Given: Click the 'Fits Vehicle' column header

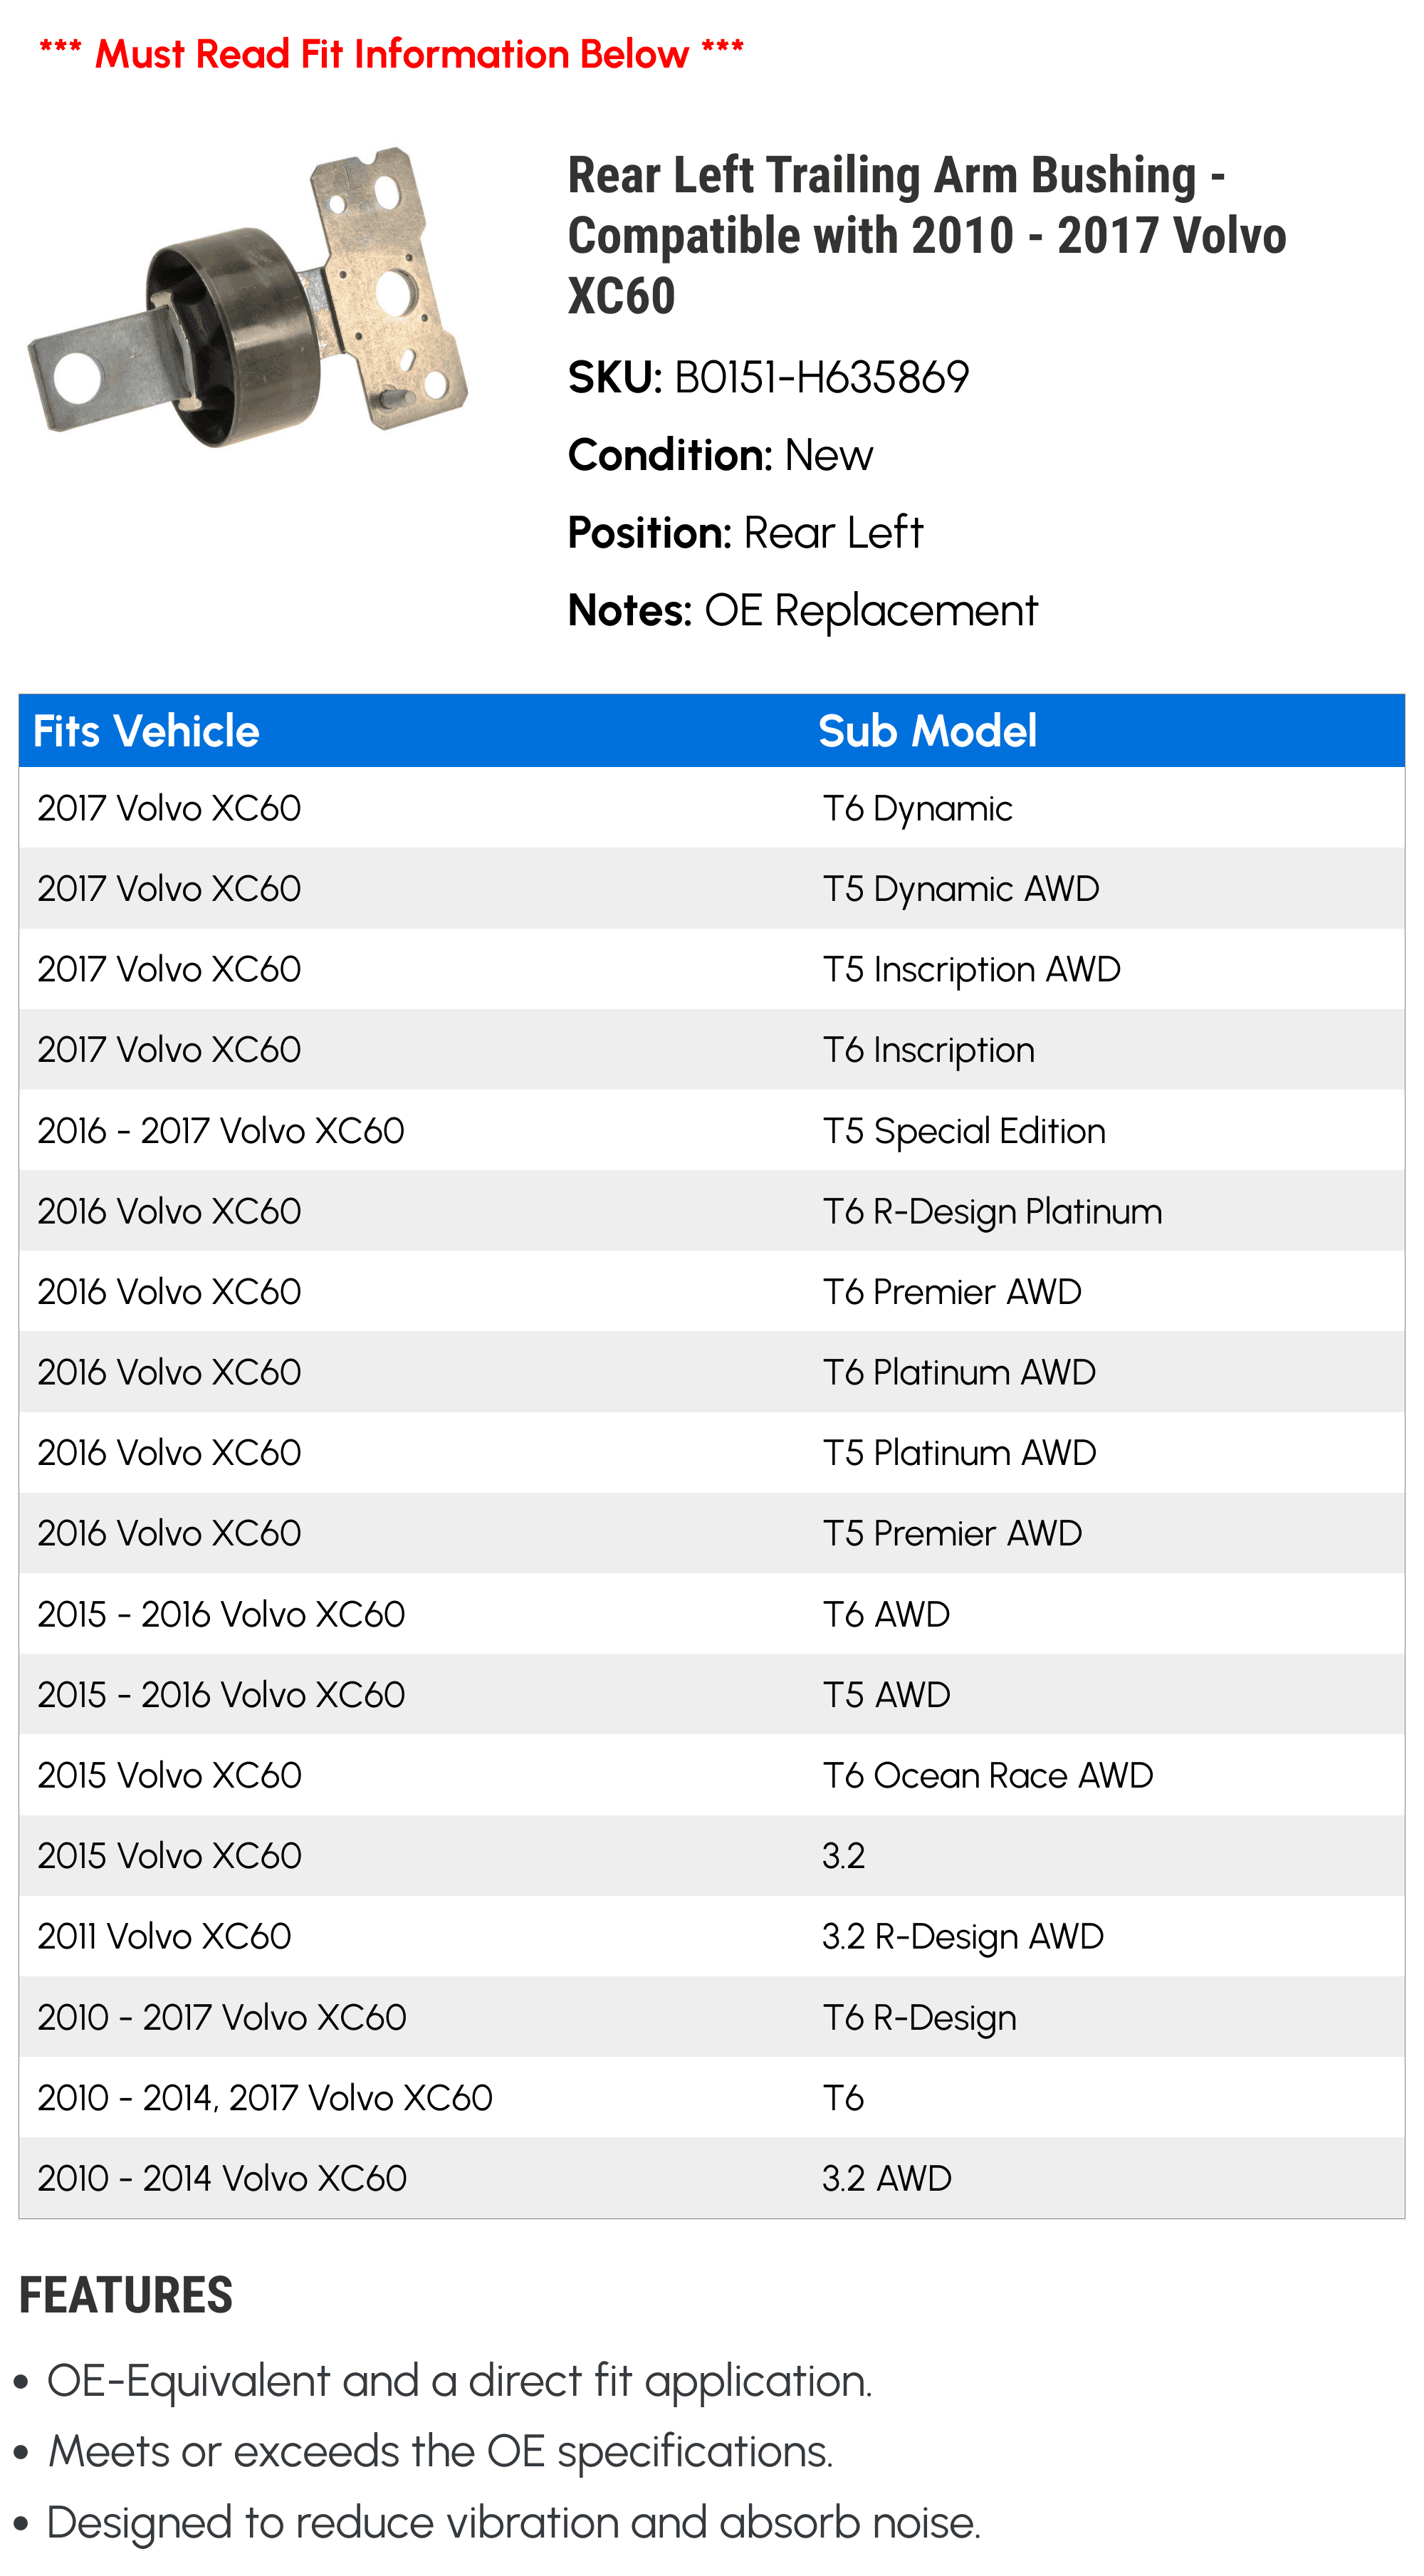Looking at the screenshot, I should click(146, 731).
